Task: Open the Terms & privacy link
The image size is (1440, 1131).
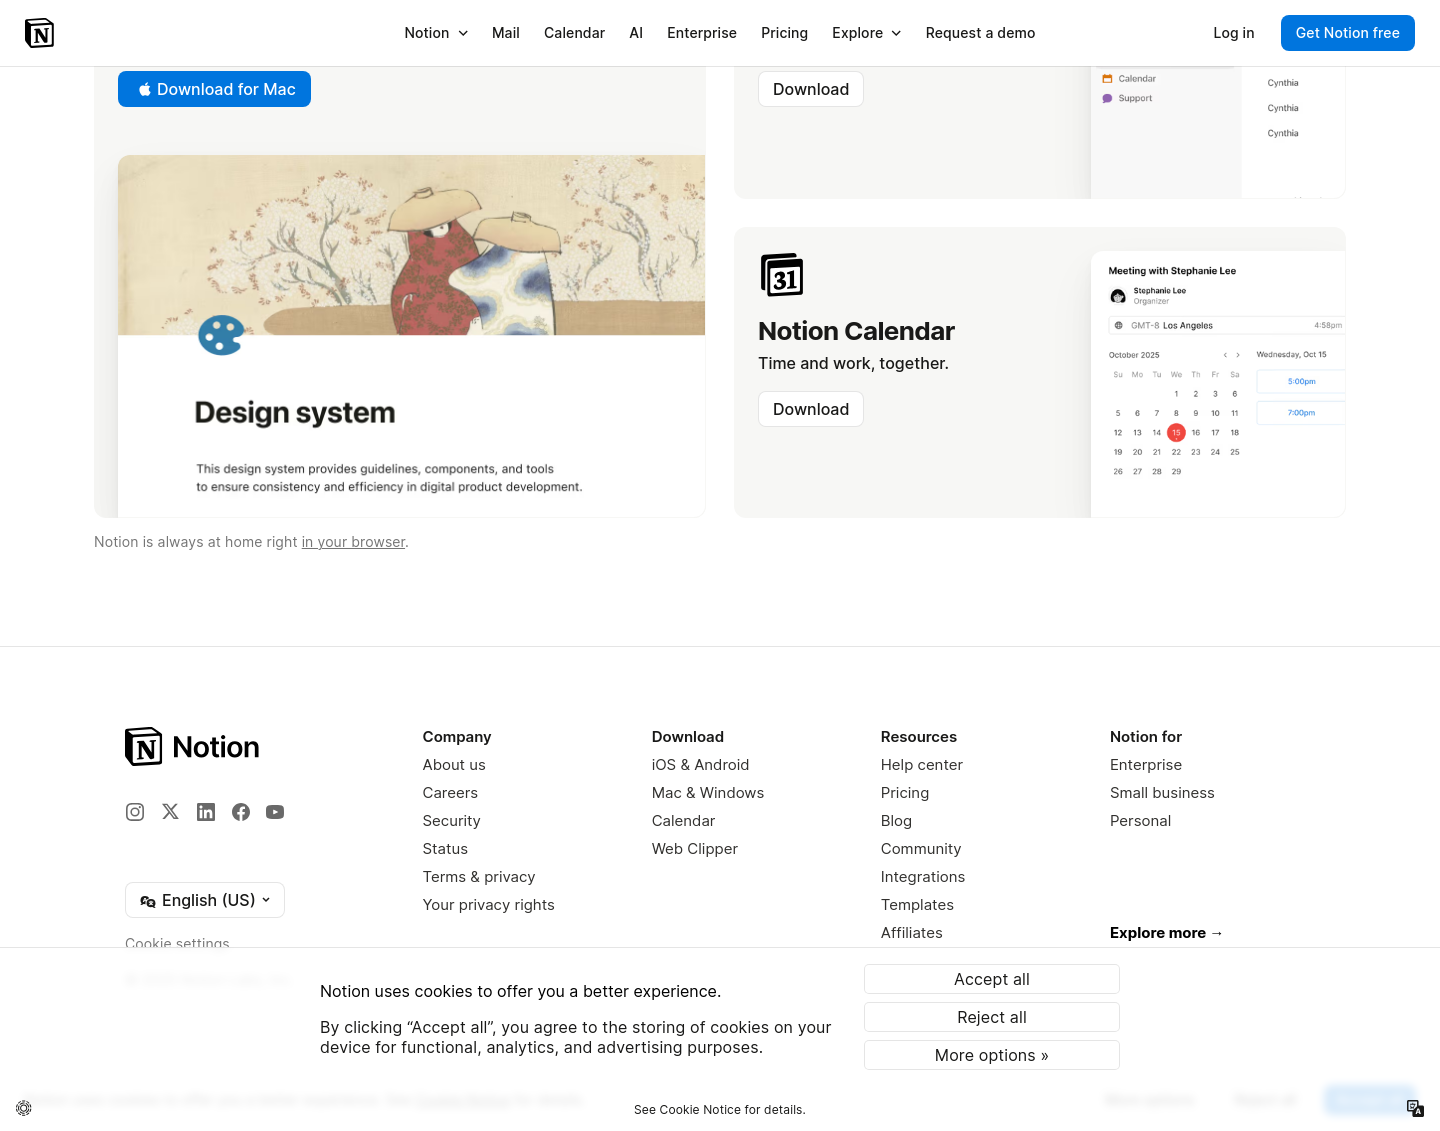Action: coord(479,877)
